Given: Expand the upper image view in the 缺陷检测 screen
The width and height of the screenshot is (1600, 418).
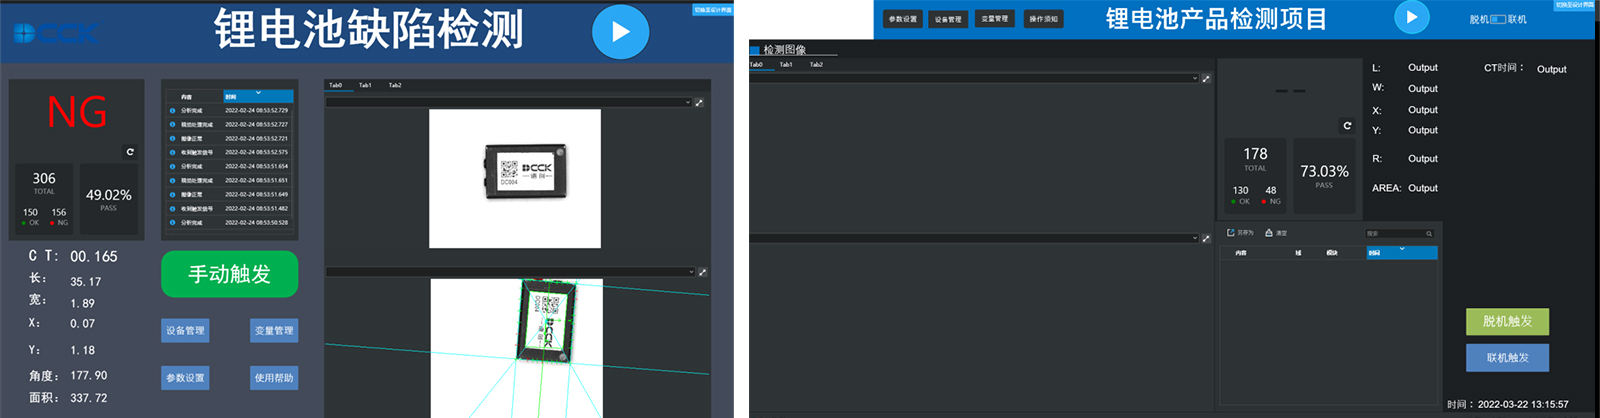Looking at the screenshot, I should coord(699,103).
